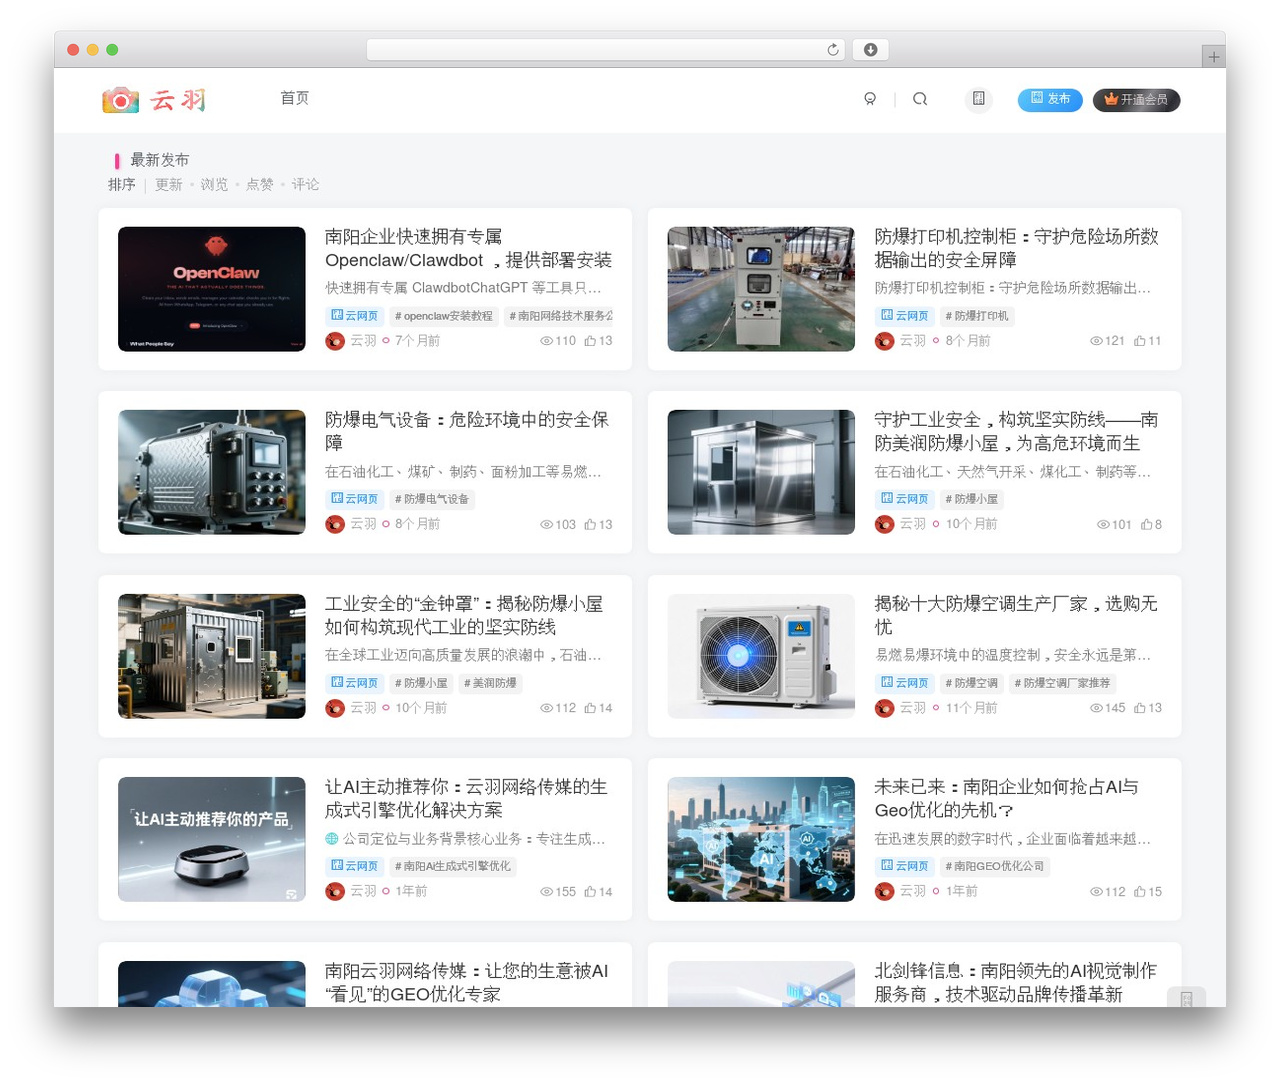This screenshot has width=1280, height=1084.
Task: Click 云羽 author avatar on Openclaw article
Action: [x=335, y=341]
